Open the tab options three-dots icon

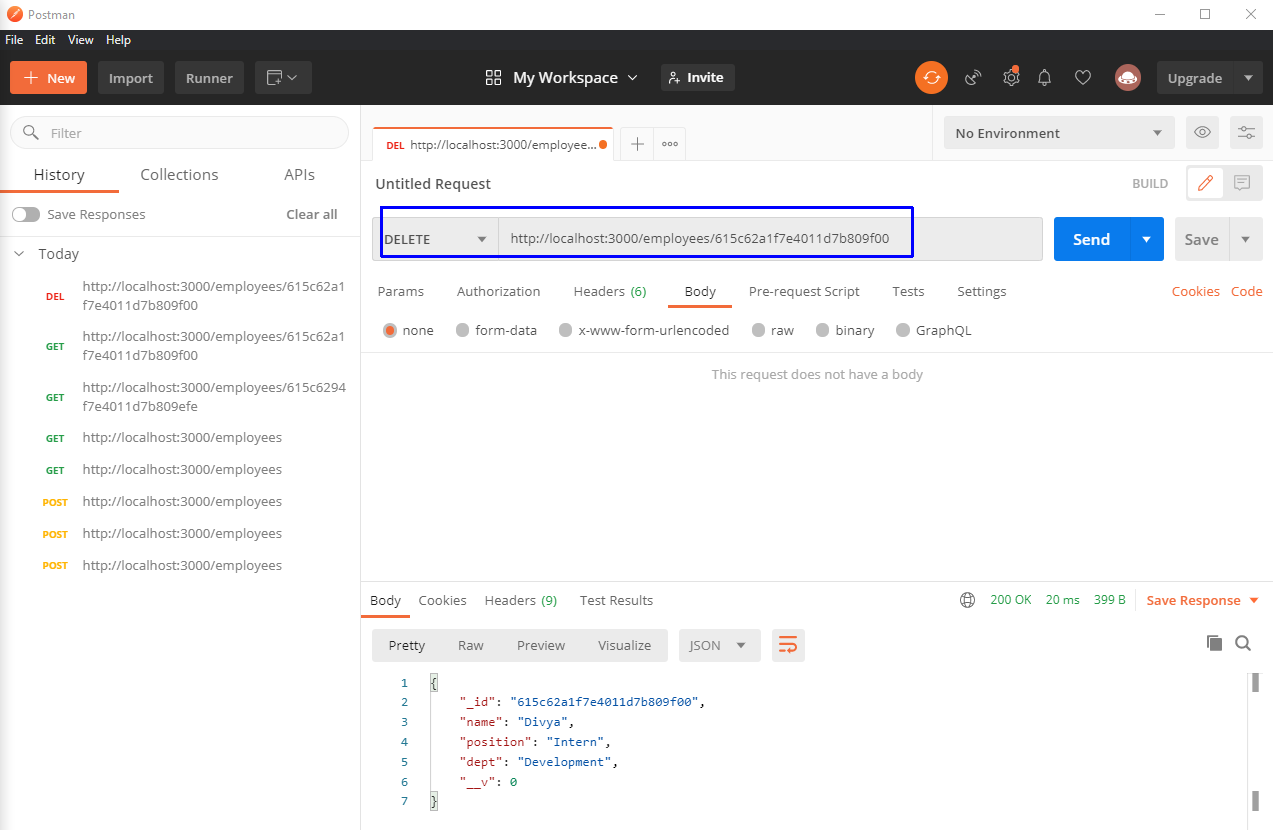point(670,144)
